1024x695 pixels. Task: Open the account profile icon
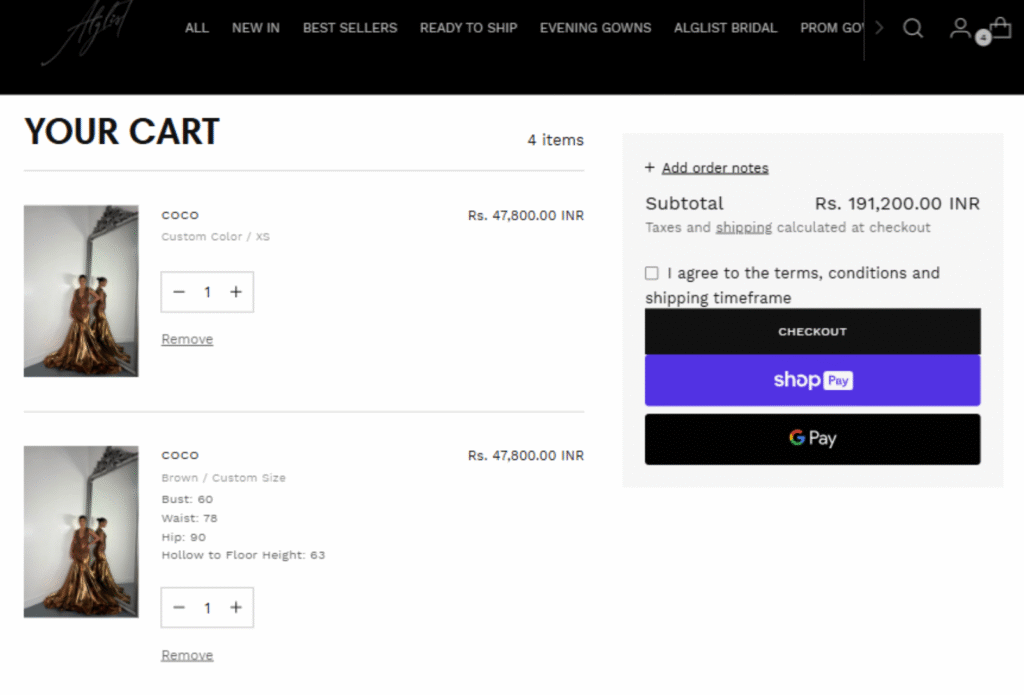pos(960,28)
